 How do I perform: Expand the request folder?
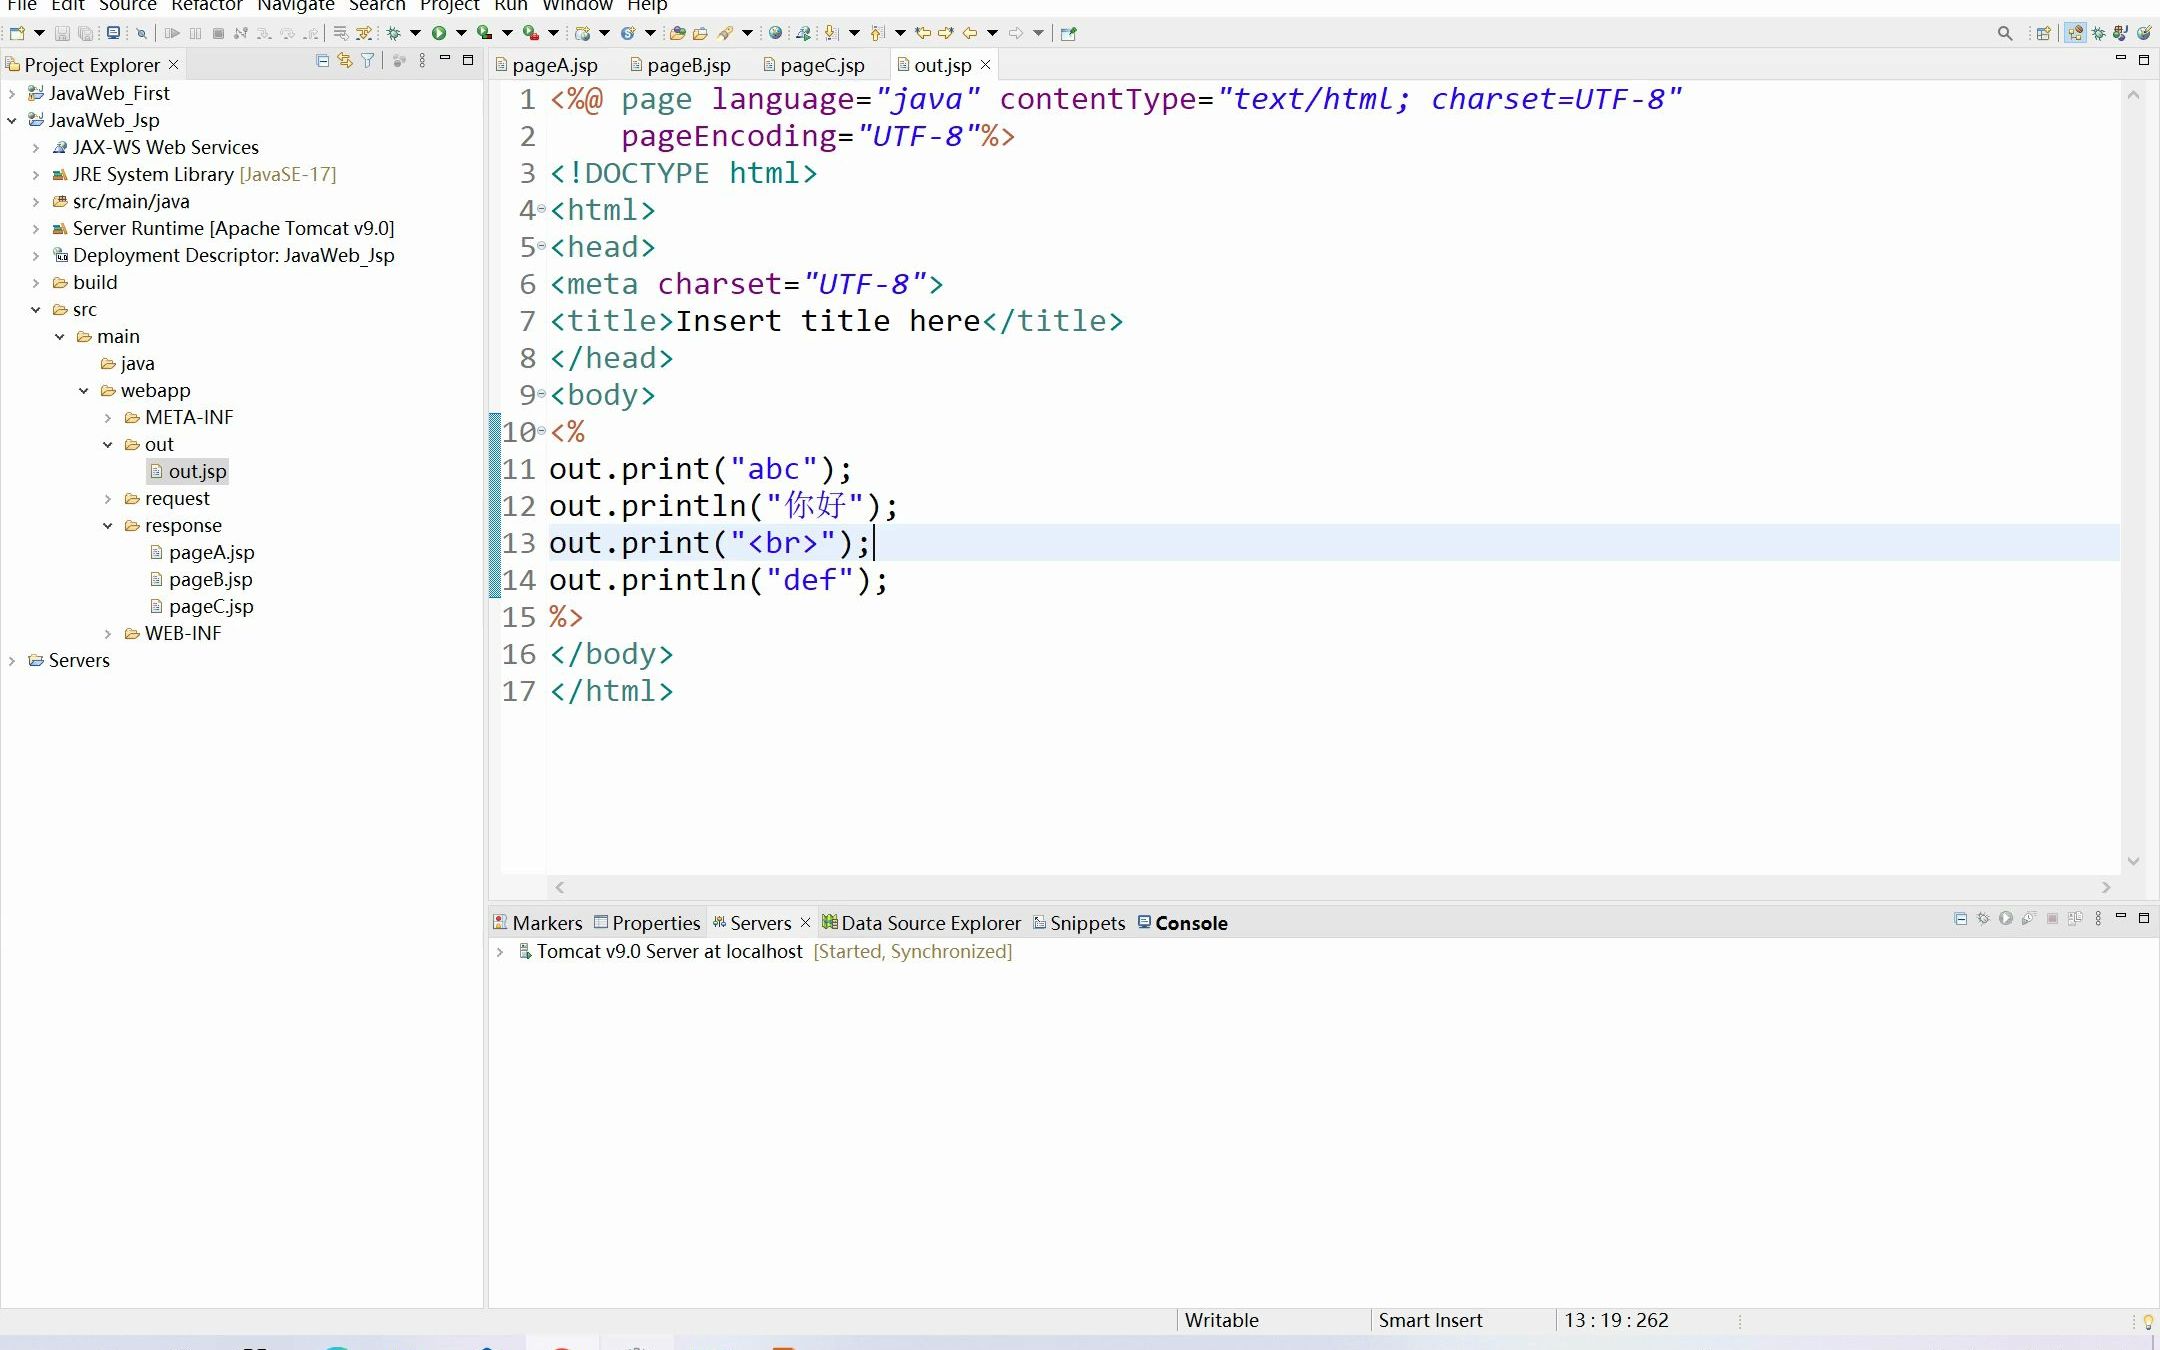[x=108, y=498]
